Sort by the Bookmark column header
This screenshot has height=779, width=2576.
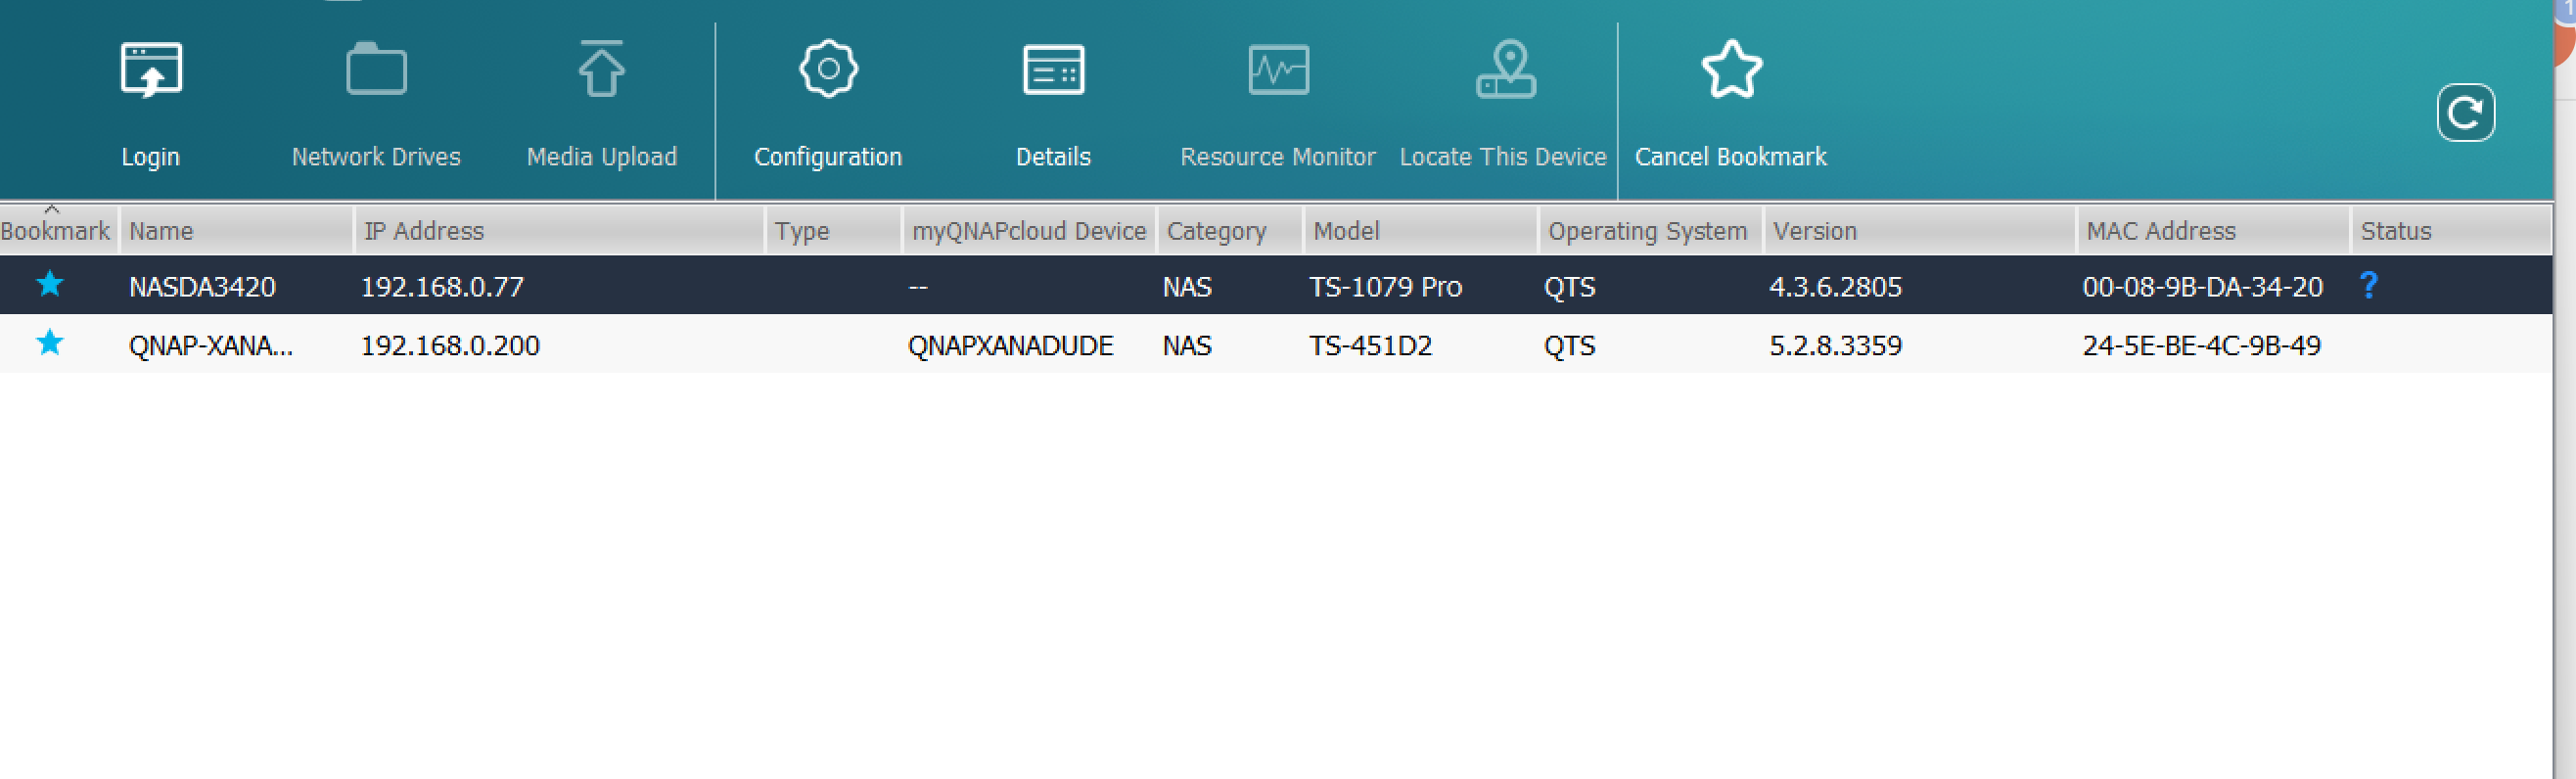point(55,231)
